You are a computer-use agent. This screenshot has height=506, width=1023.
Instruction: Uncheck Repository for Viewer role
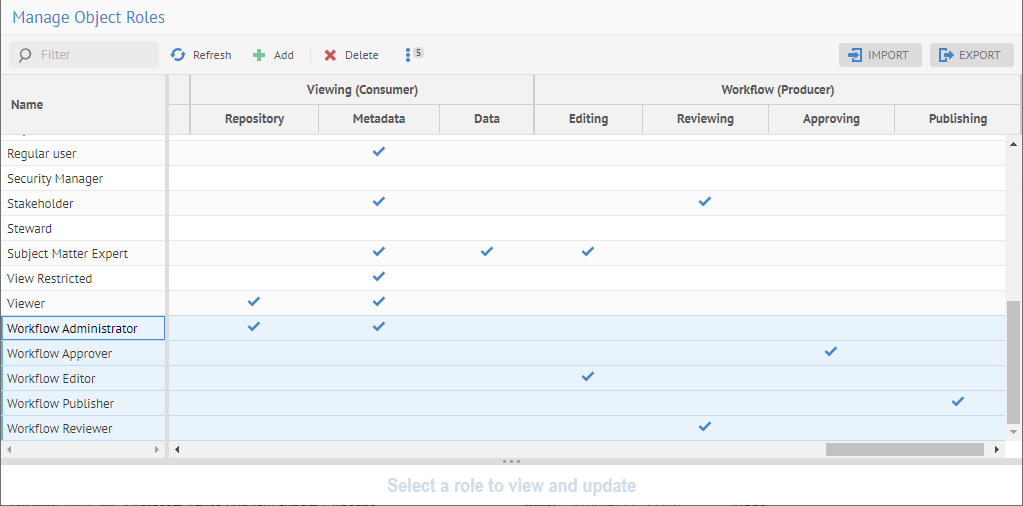254,302
